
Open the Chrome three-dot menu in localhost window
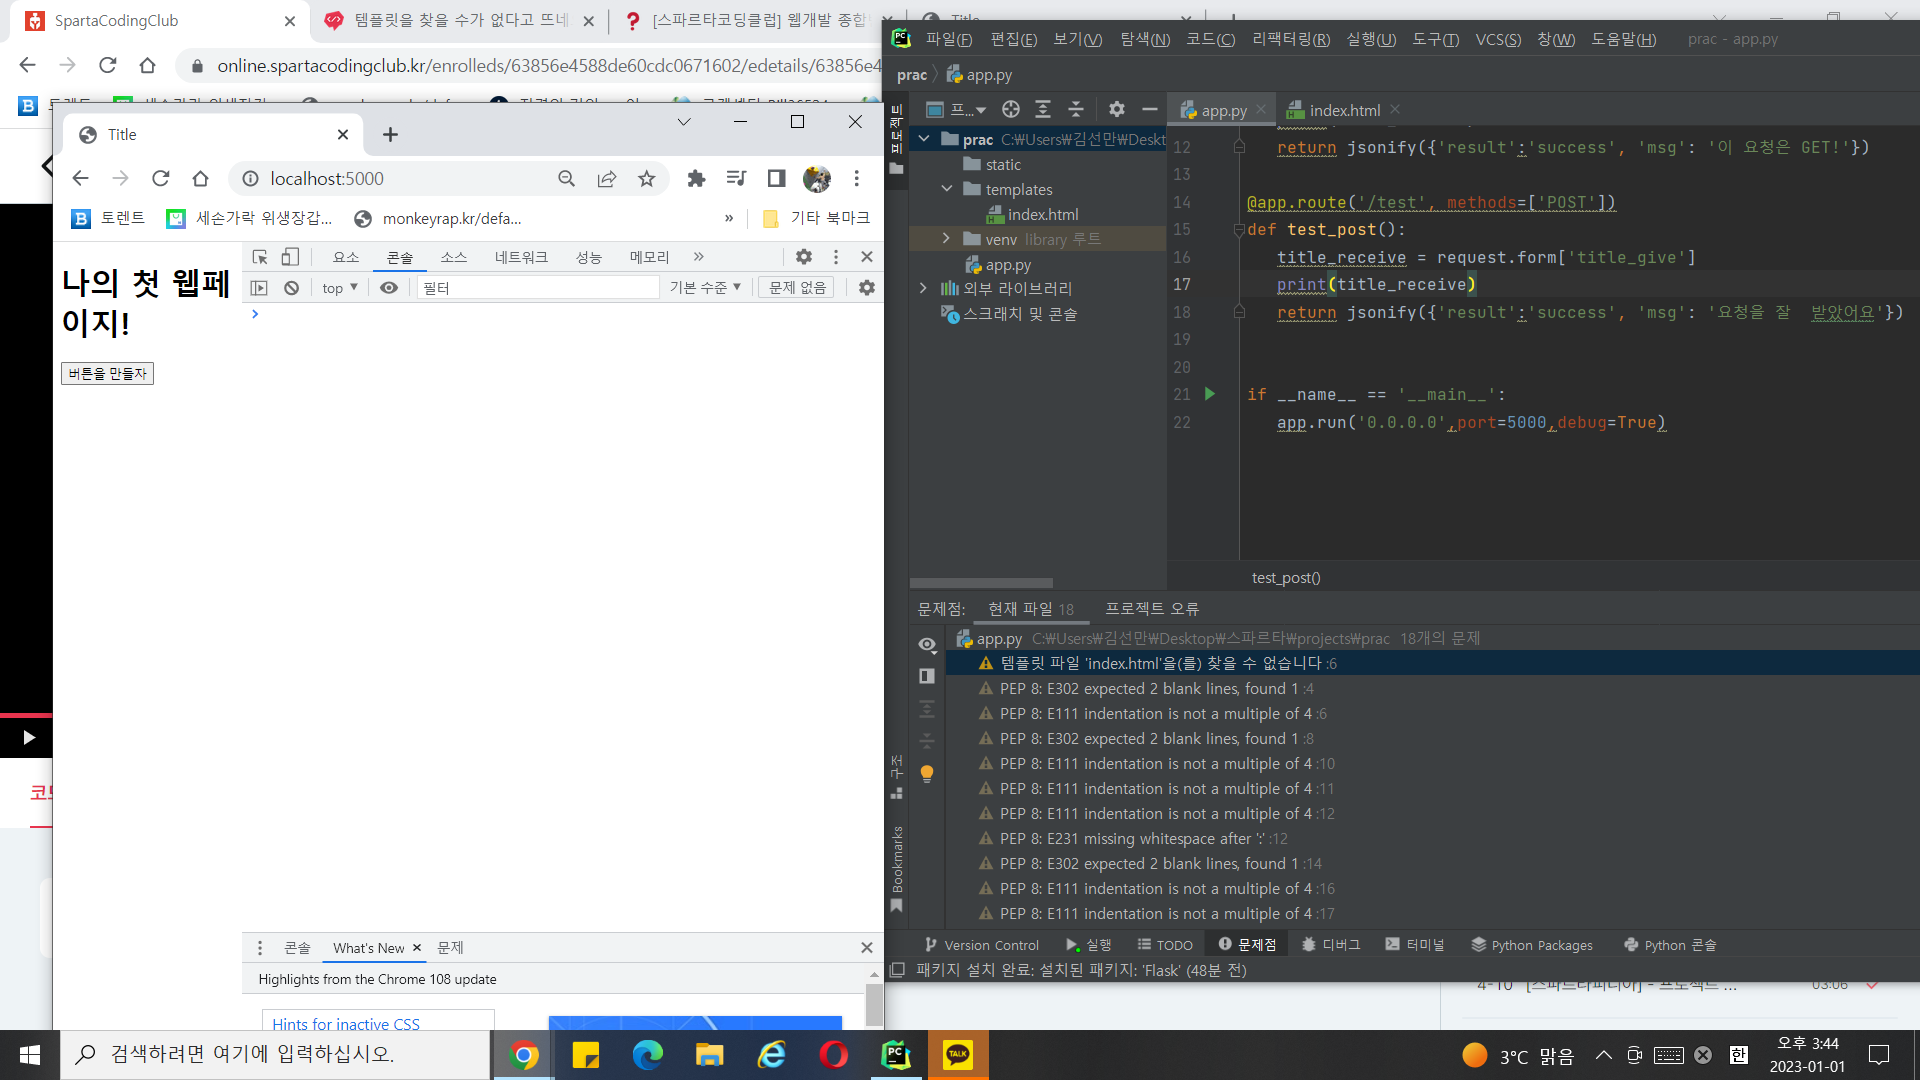pos(857,179)
